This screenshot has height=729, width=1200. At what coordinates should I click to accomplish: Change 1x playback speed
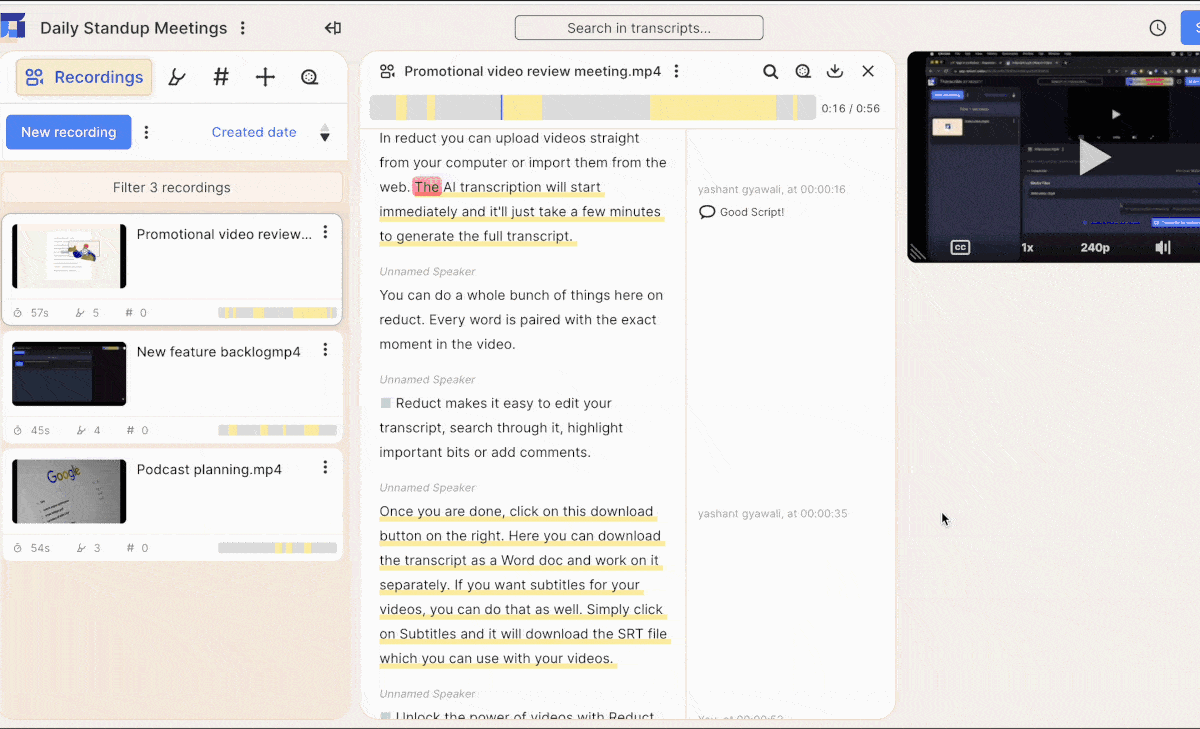pos(1027,247)
